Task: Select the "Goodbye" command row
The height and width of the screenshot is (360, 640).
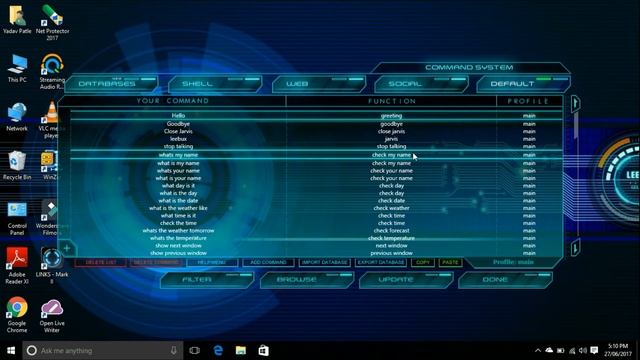Action: tap(316, 124)
